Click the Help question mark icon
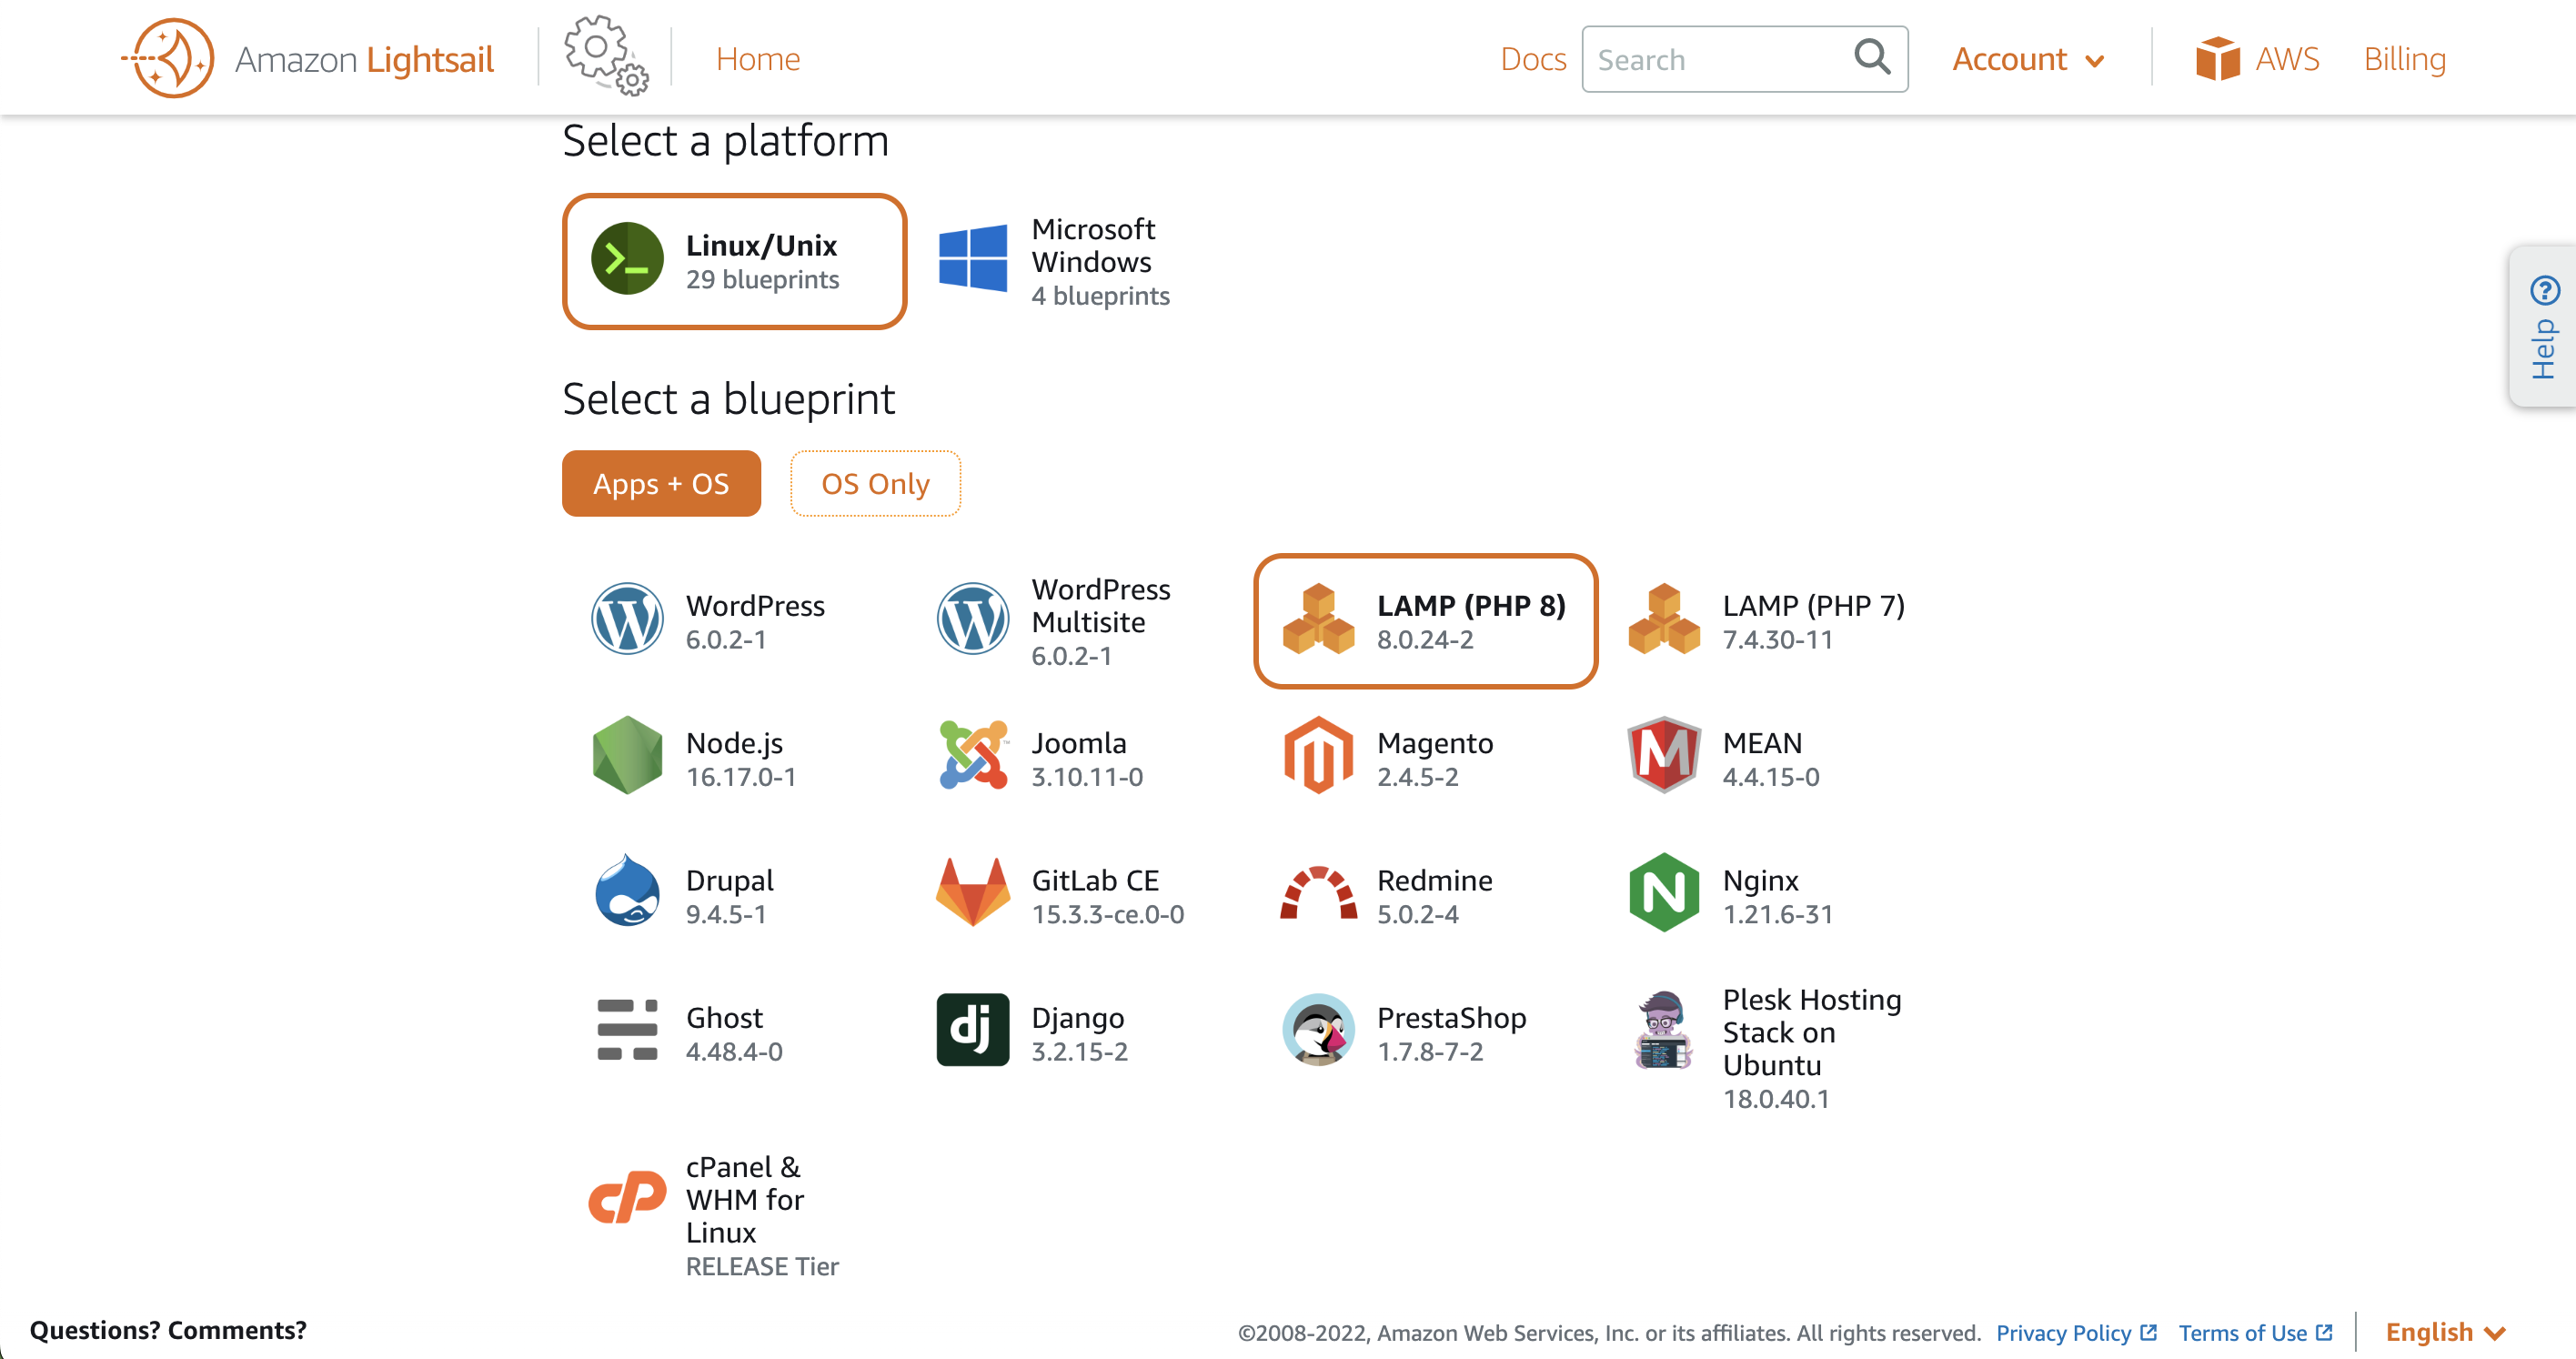Viewport: 2576px width, 1359px height. 2544,291
